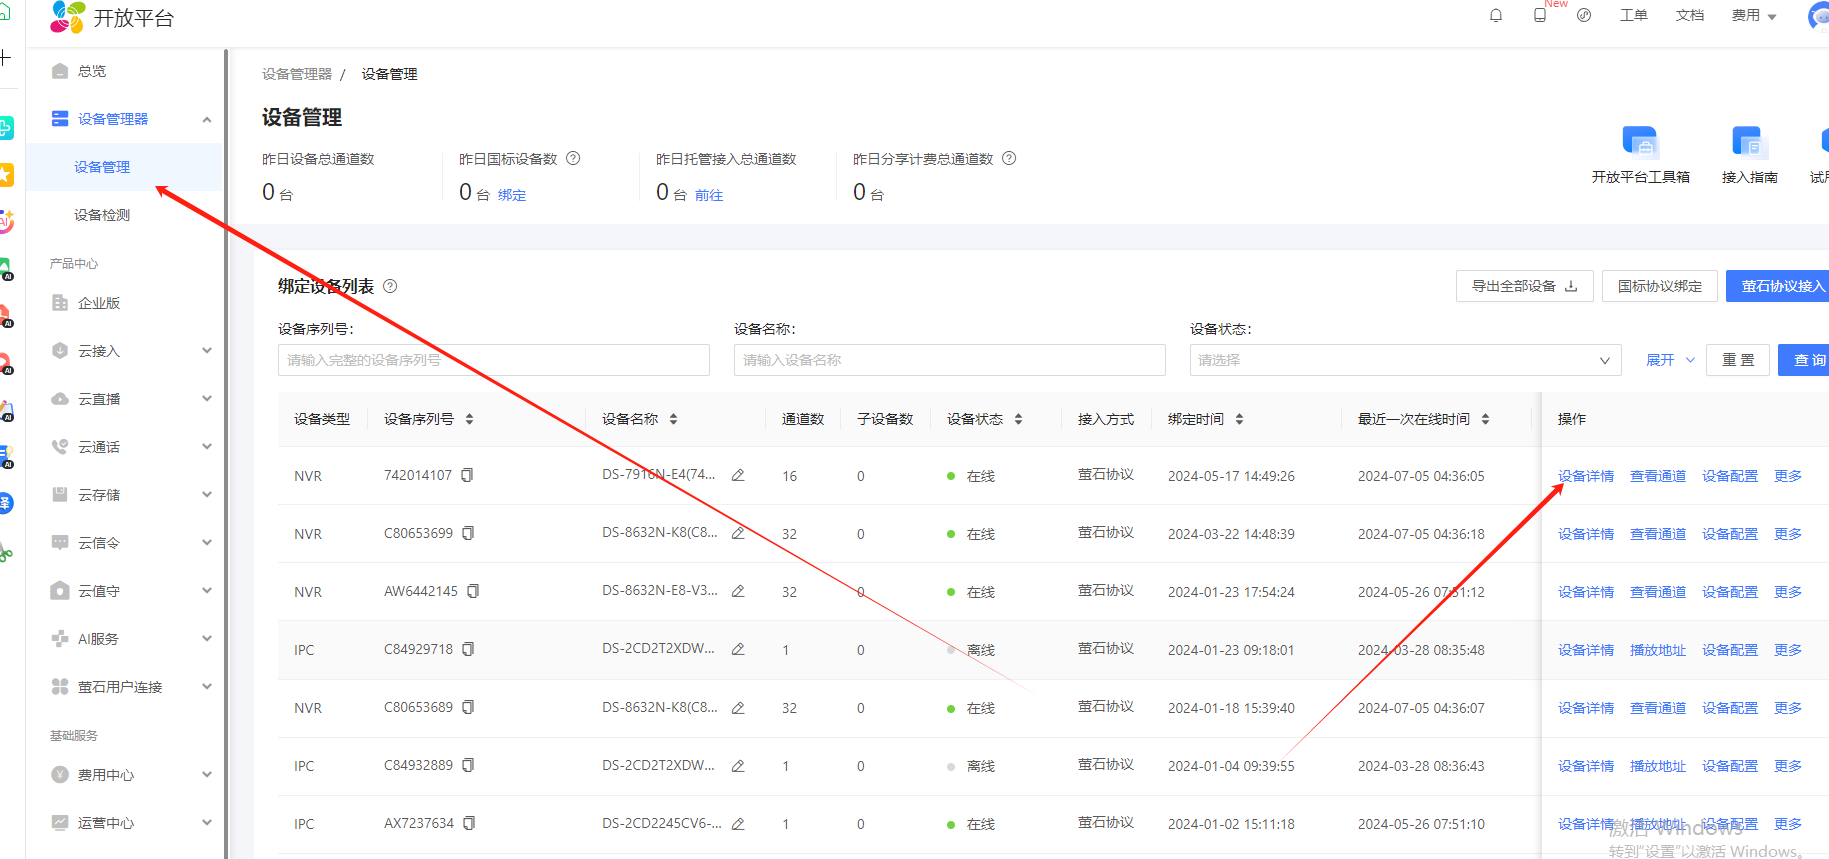Viewport: 1829px width, 859px height.
Task: Edit name of device C80653689 with pencil icon
Action: pos(738,707)
